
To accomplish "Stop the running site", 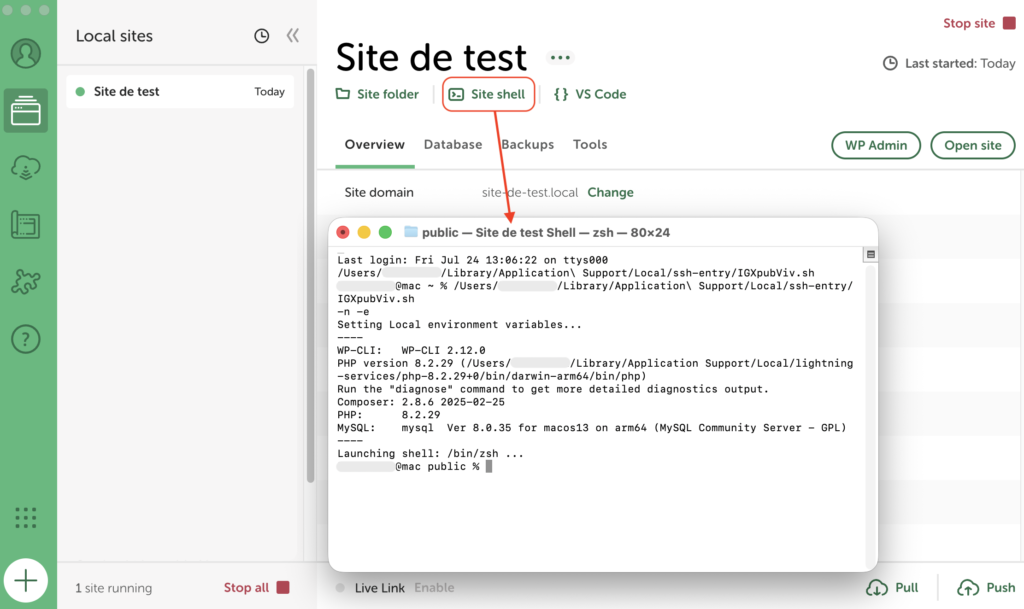I will 979,23.
